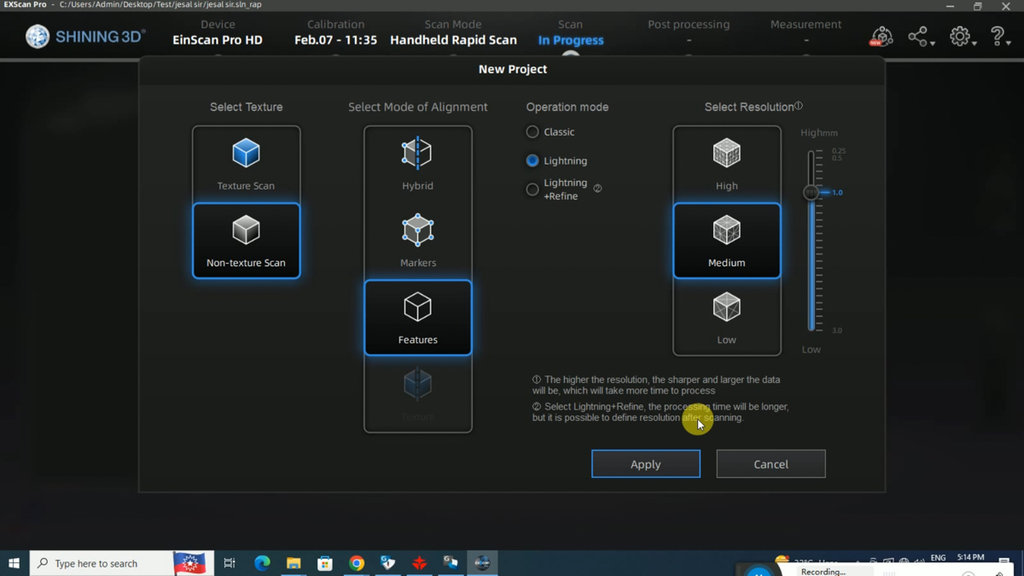1024x576 pixels.
Task: Choose Non-texture Scan mode
Action: pos(246,240)
